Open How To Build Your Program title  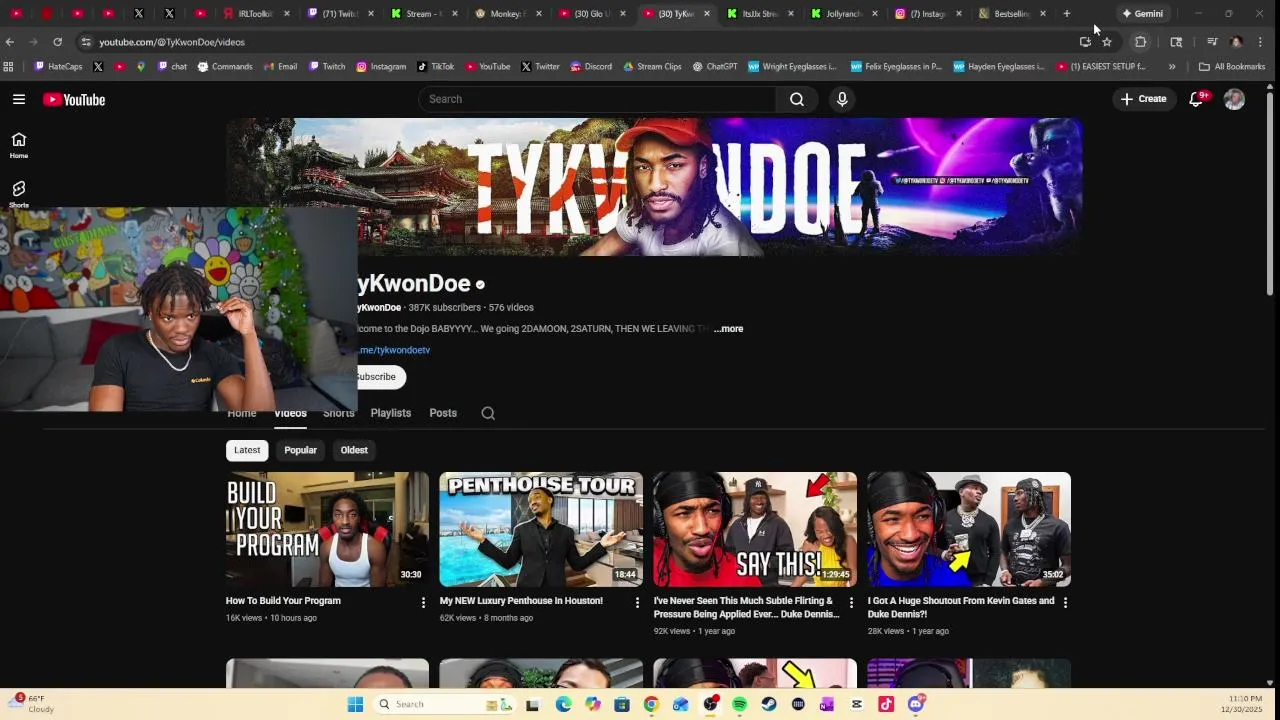(283, 601)
